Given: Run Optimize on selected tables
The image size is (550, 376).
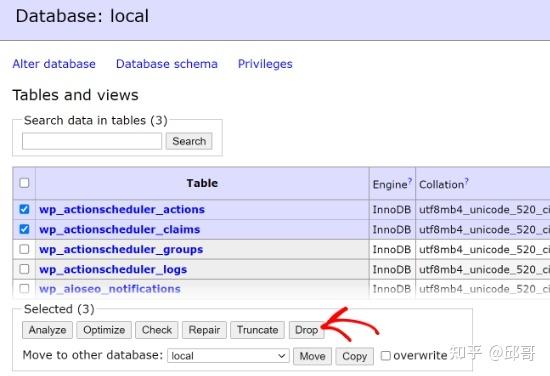Looking at the screenshot, I should tap(104, 330).
